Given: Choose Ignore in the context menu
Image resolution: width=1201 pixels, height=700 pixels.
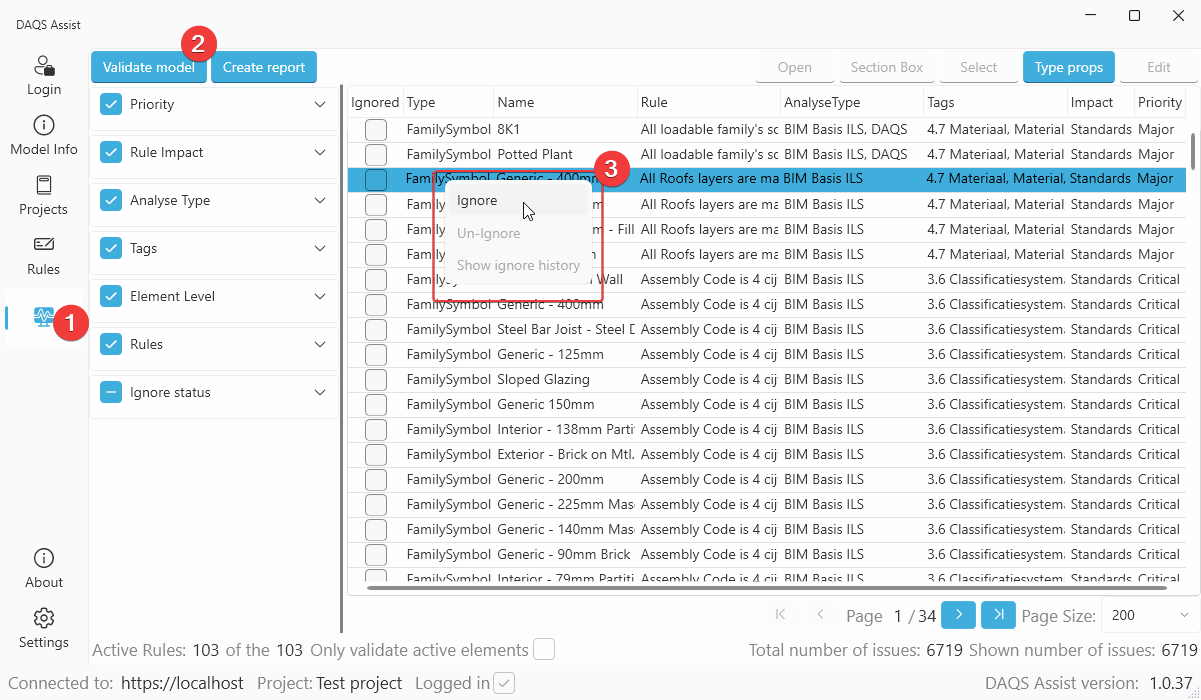Looking at the screenshot, I should coord(477,201).
